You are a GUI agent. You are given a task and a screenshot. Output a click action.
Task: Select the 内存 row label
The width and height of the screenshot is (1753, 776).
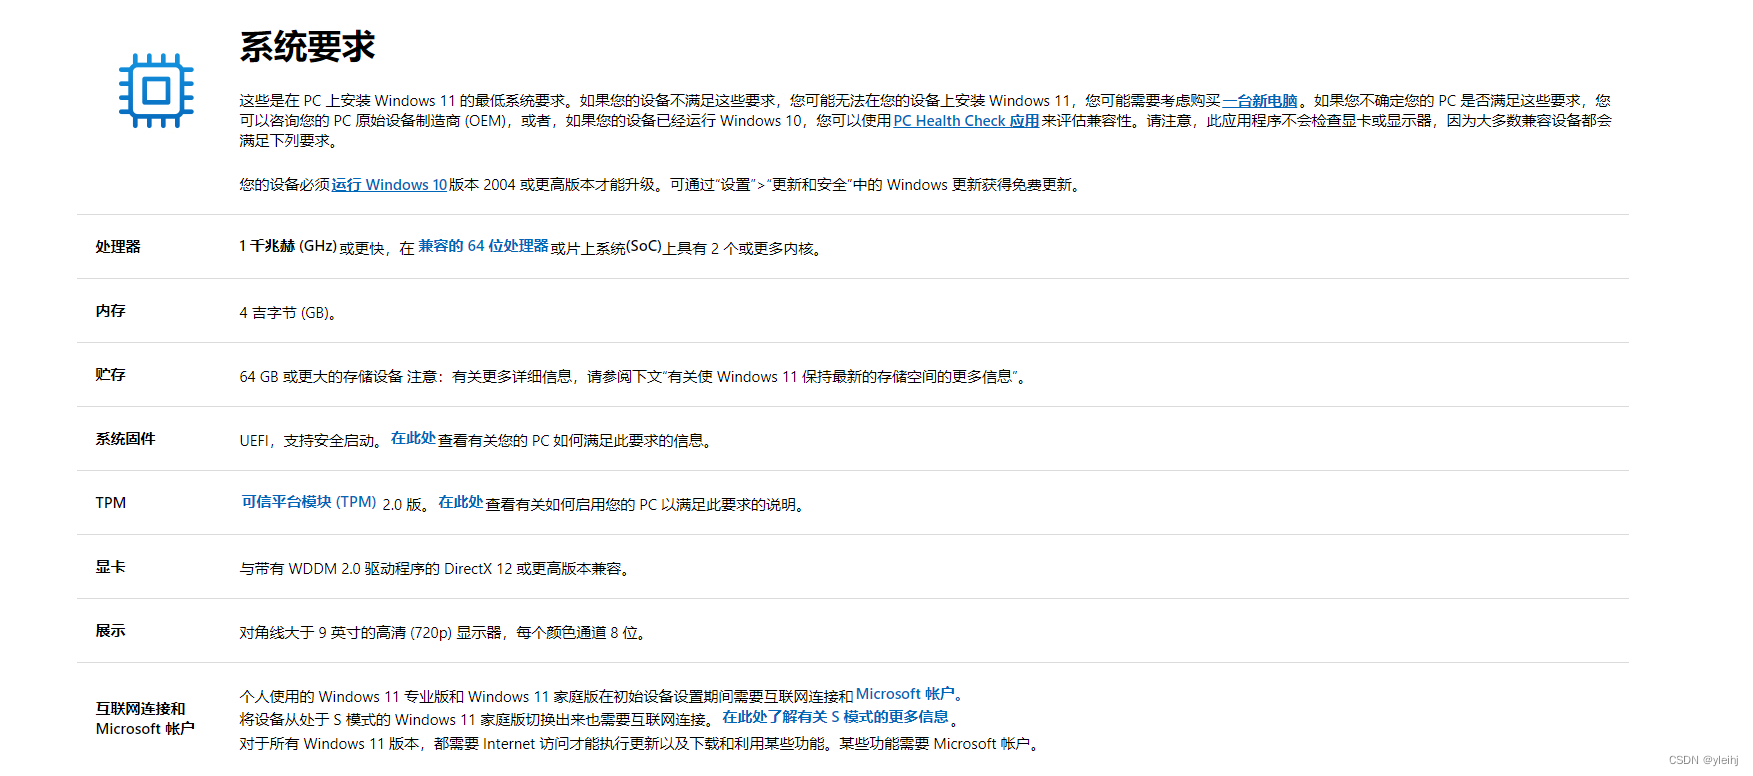(110, 311)
